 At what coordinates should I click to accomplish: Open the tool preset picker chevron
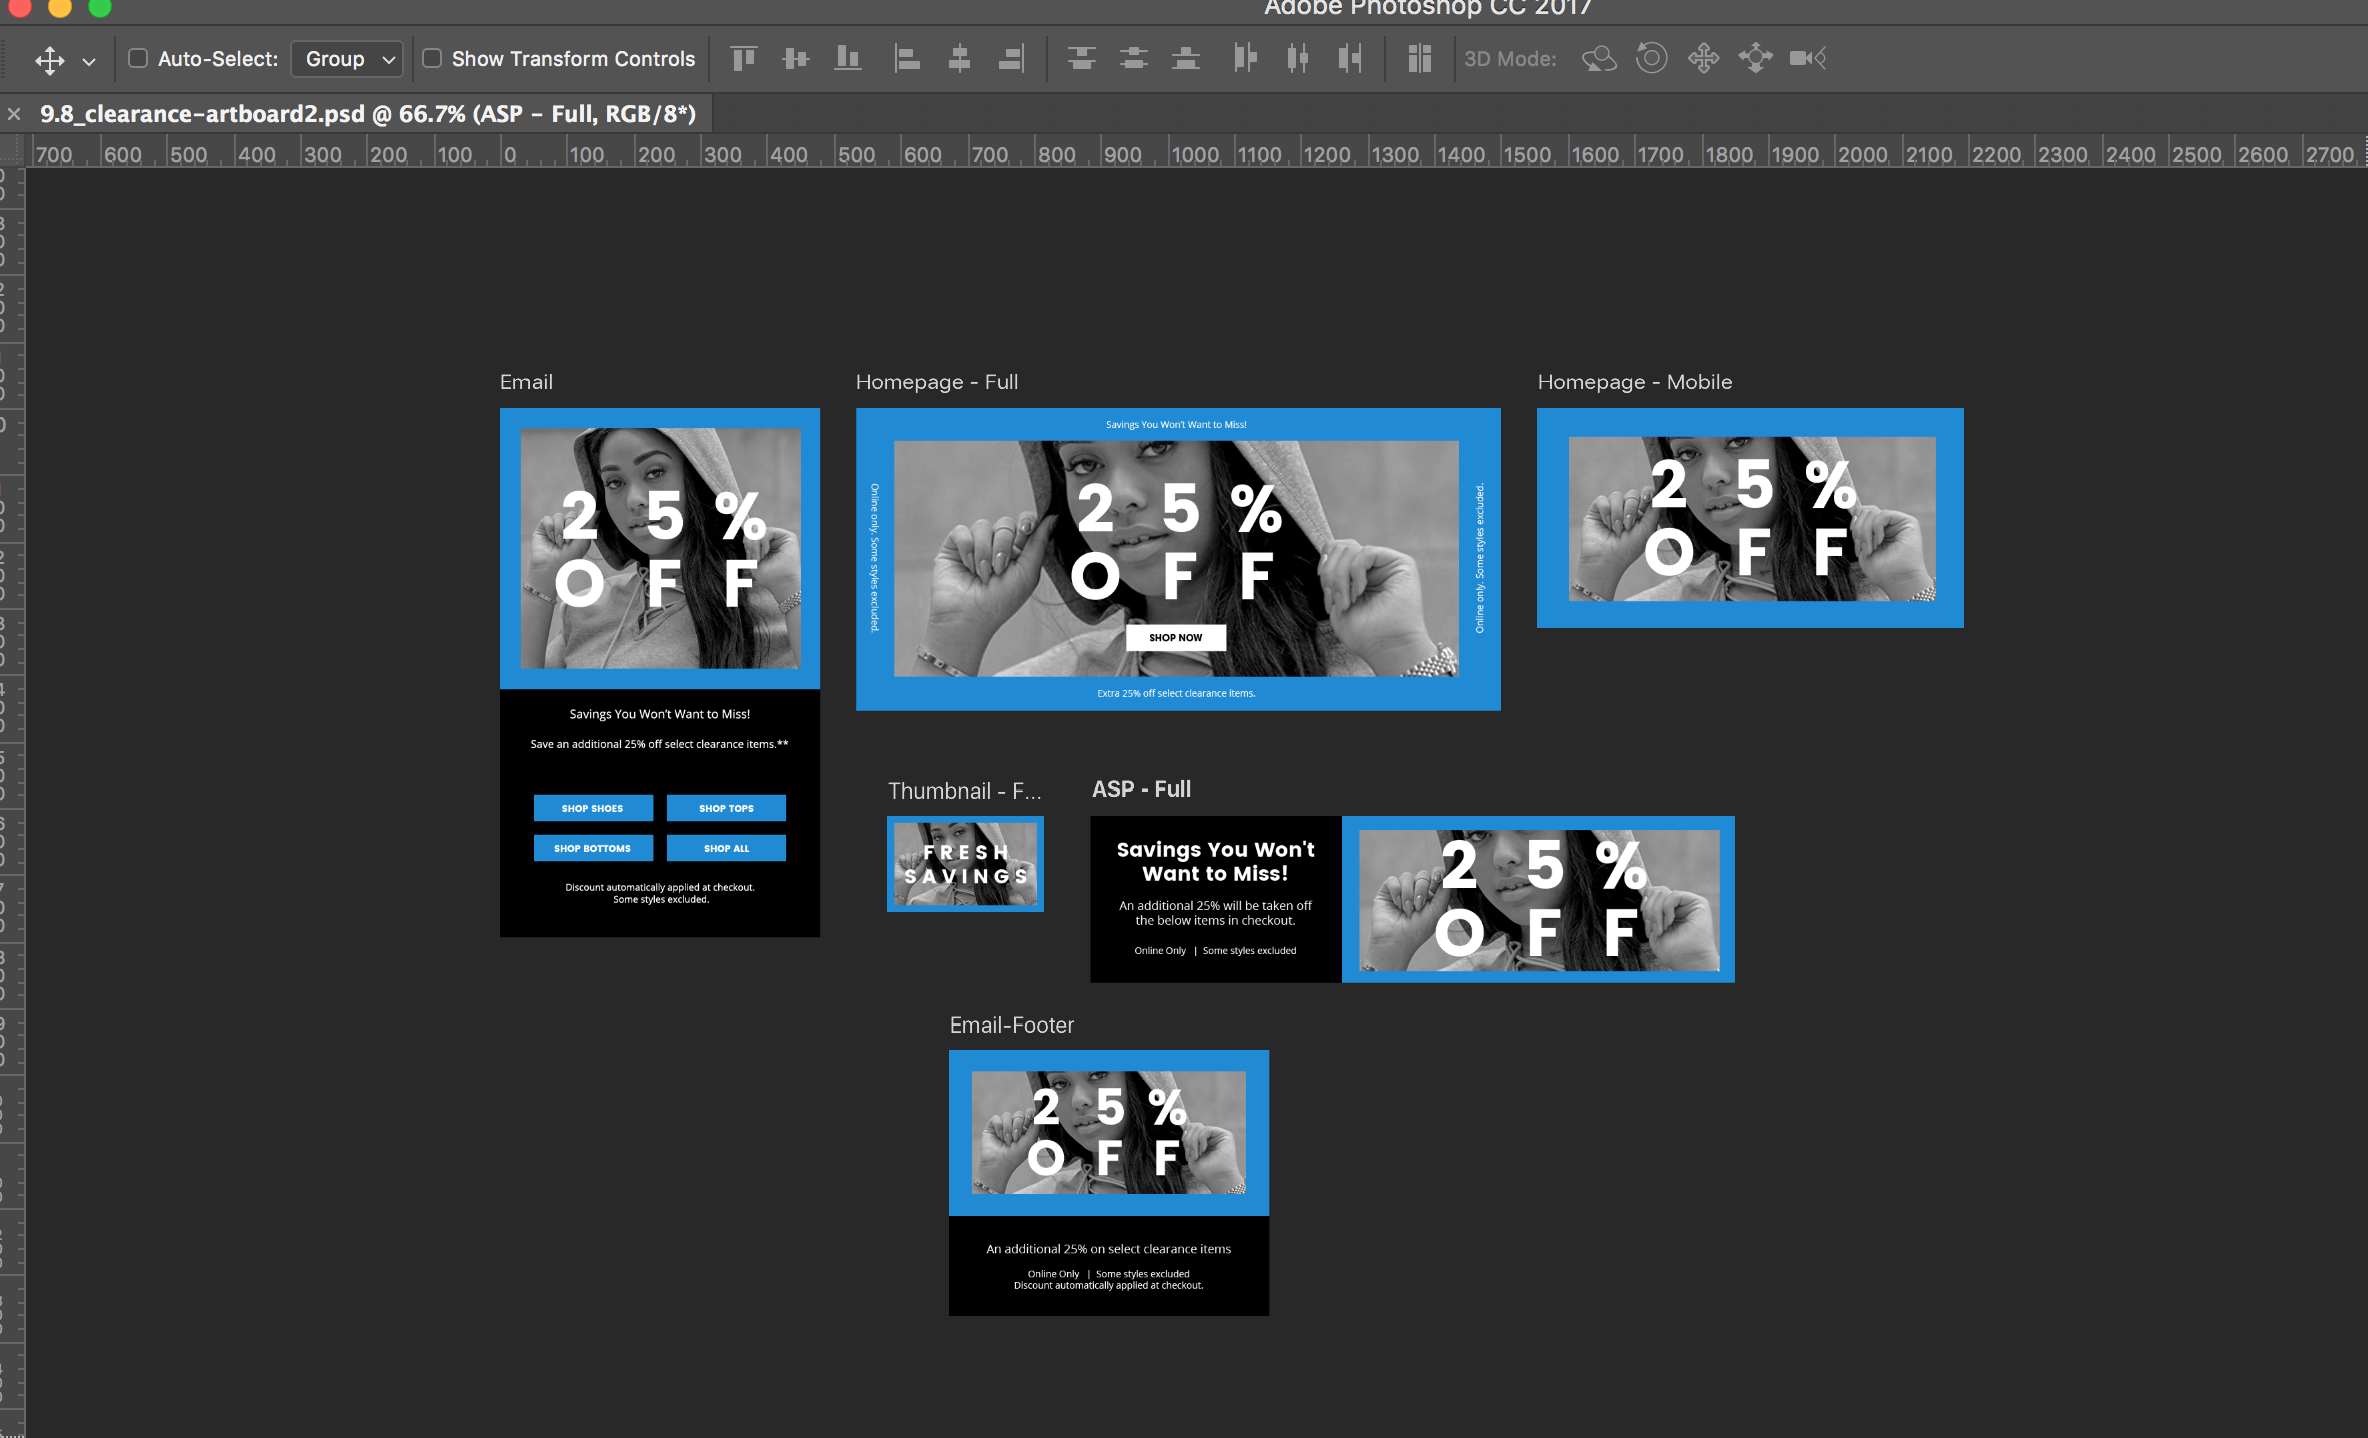point(89,61)
